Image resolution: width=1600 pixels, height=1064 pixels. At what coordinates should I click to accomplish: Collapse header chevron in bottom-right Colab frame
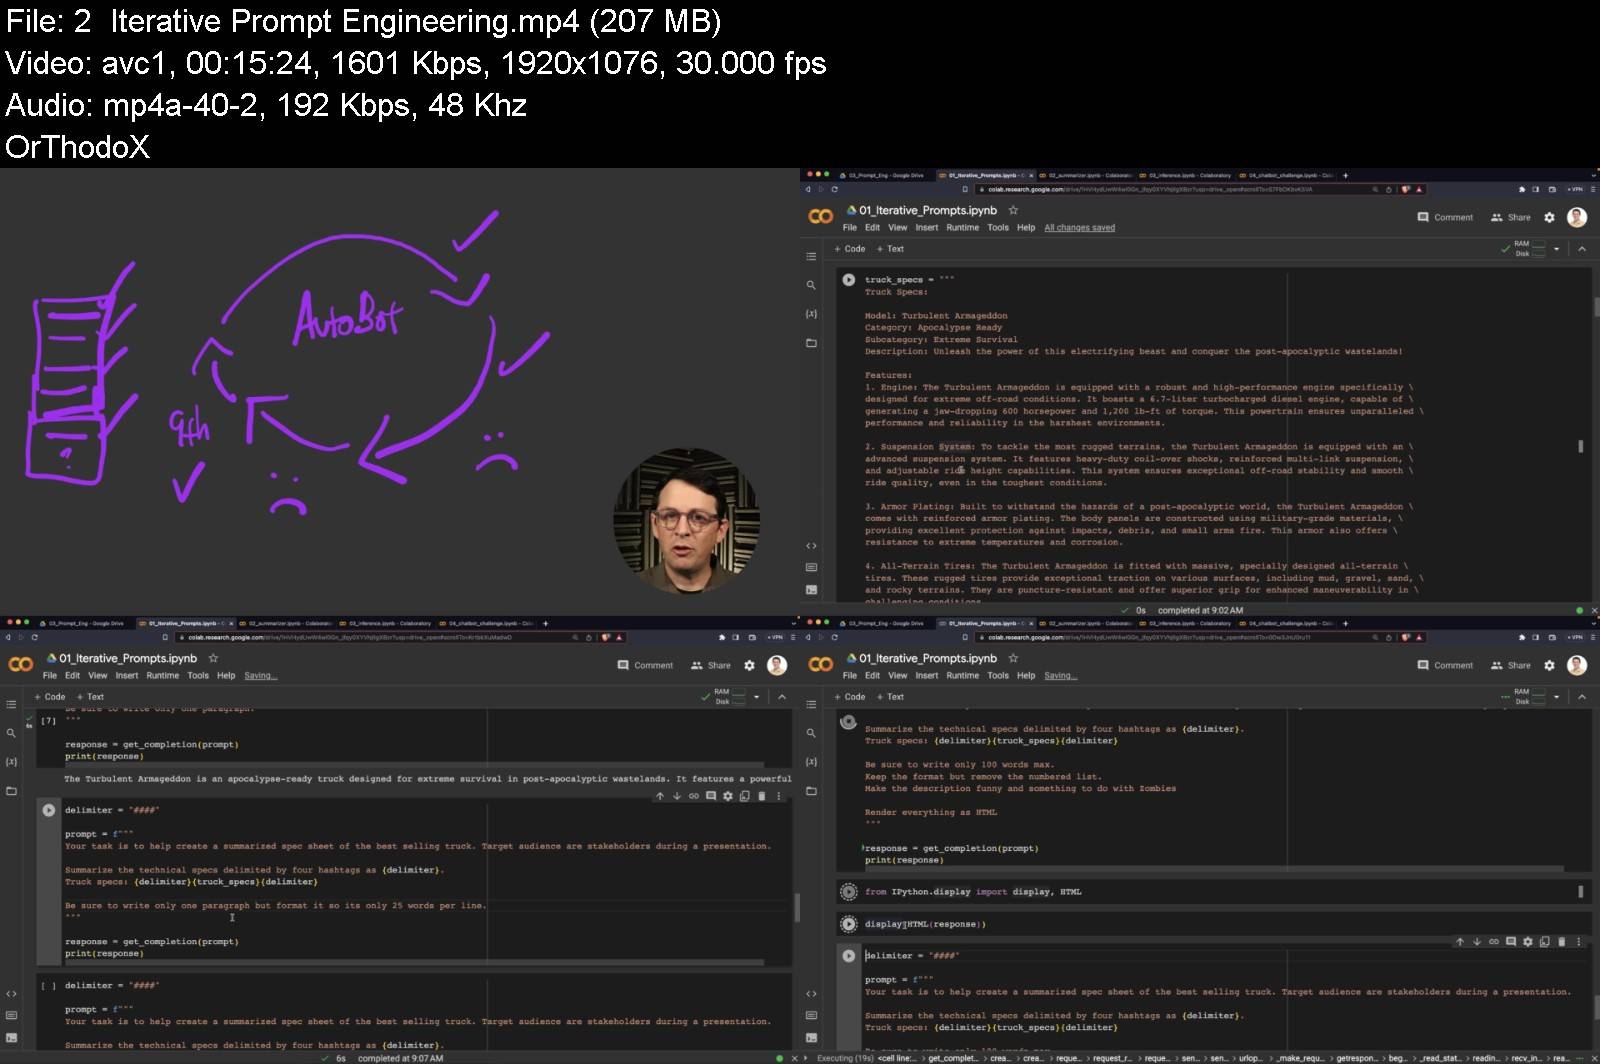(x=1582, y=697)
